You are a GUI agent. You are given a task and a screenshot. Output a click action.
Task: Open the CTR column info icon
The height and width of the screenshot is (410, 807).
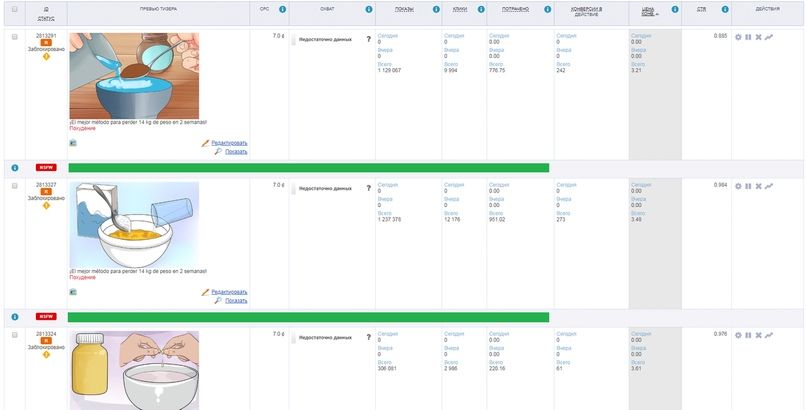tap(725, 9)
